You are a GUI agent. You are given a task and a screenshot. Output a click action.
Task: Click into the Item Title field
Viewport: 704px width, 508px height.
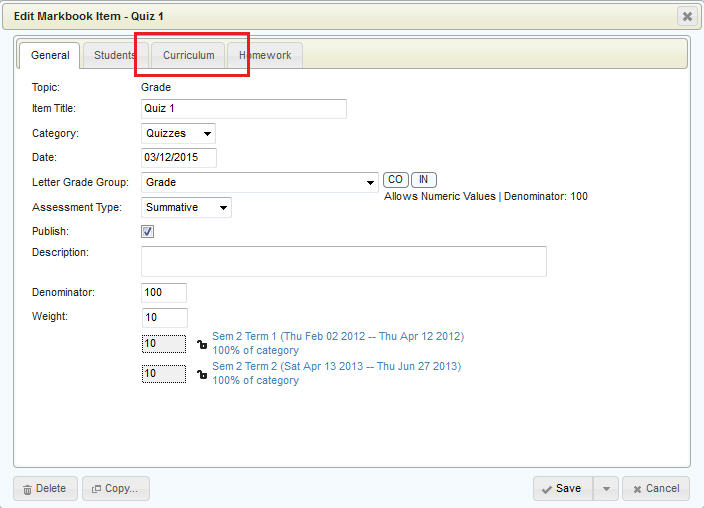(x=243, y=109)
